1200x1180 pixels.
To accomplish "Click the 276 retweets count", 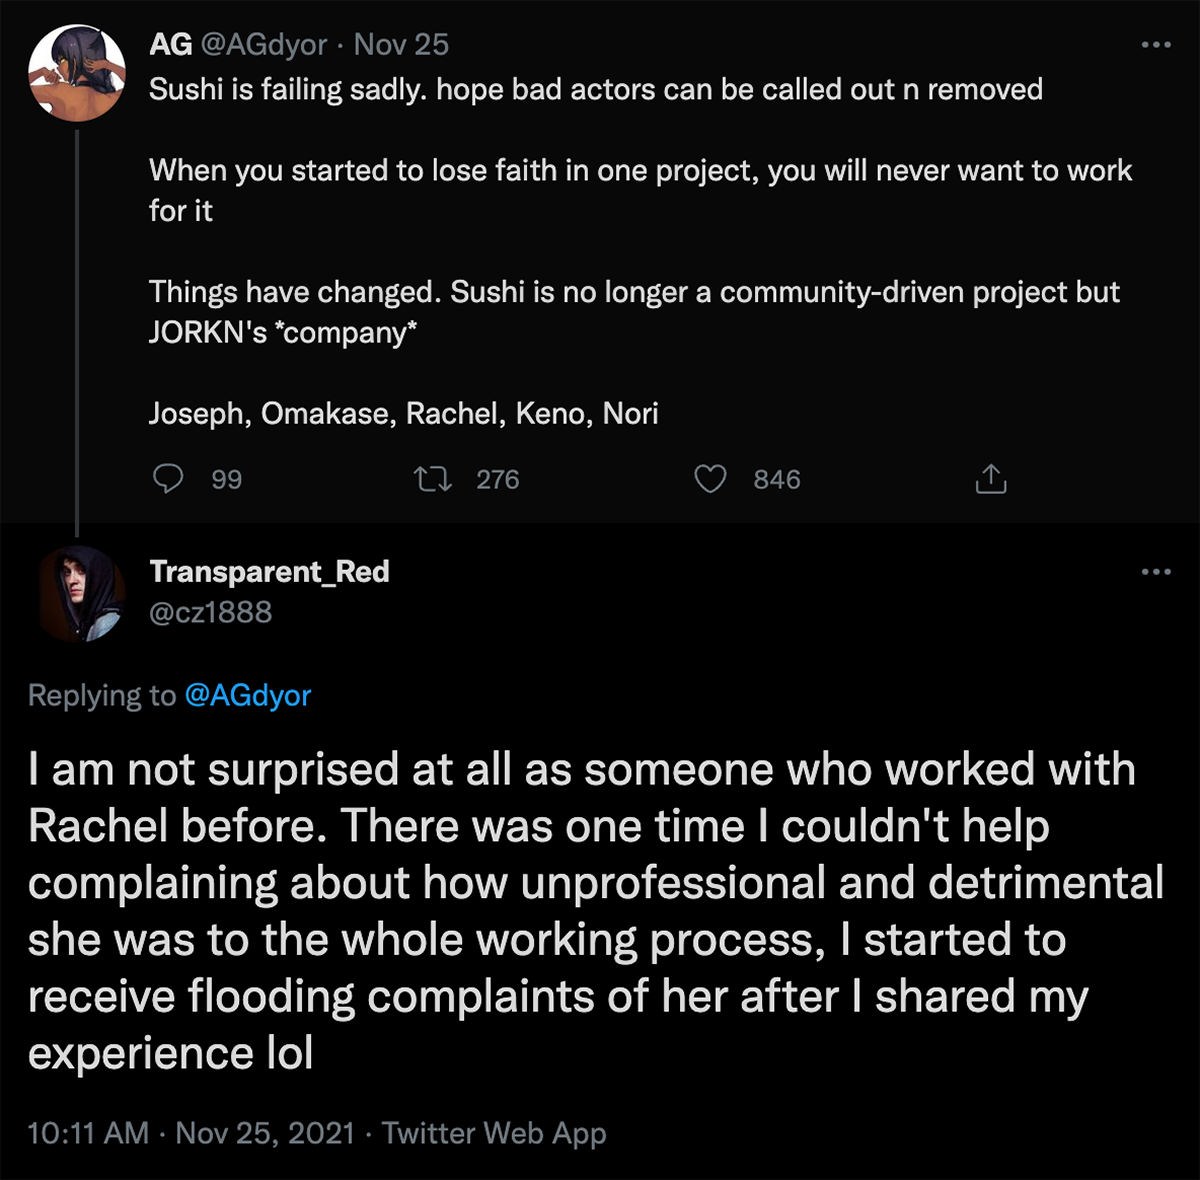I will (x=498, y=480).
